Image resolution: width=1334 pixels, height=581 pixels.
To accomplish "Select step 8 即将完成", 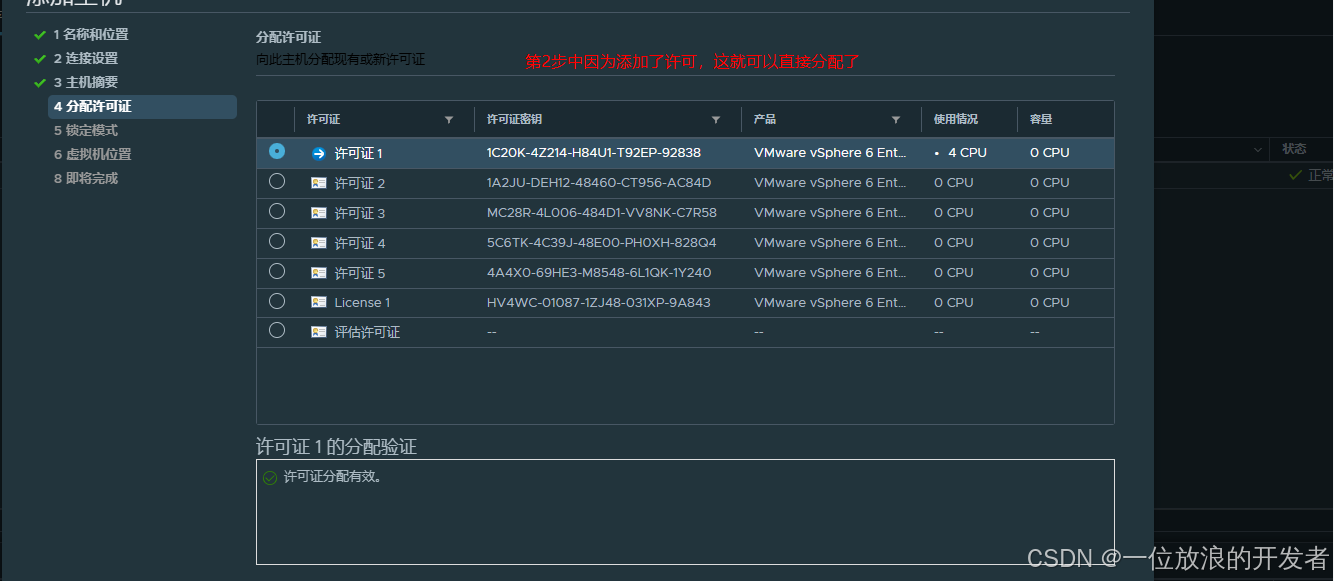I will (86, 178).
